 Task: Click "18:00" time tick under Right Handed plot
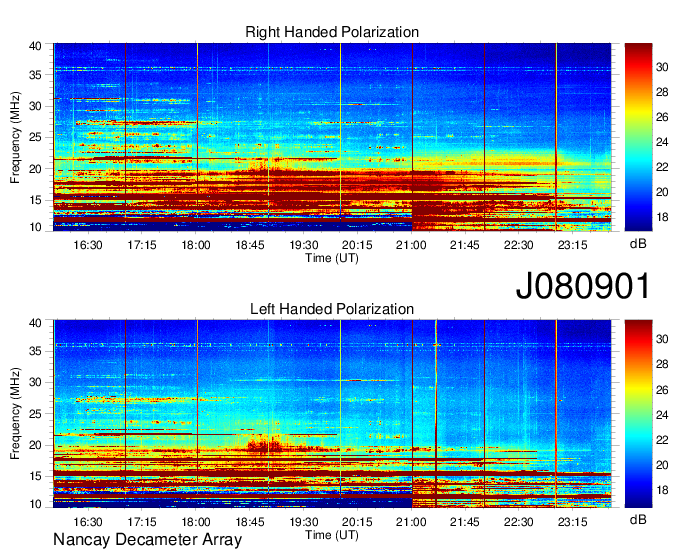(x=196, y=245)
